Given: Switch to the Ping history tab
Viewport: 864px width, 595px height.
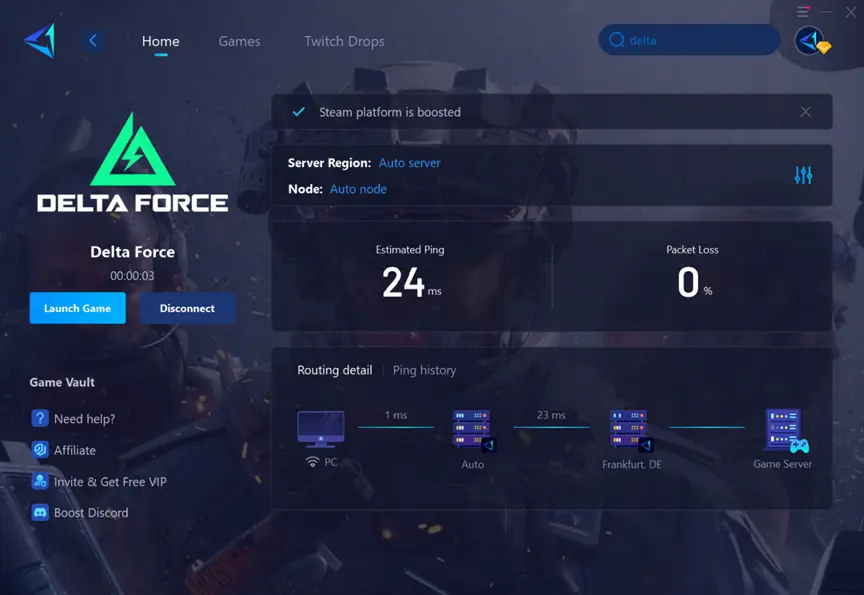Looking at the screenshot, I should point(424,370).
